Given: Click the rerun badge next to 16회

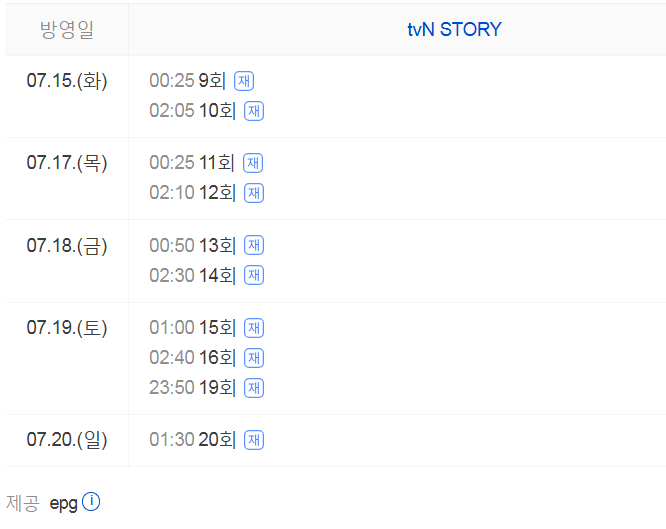Looking at the screenshot, I should [x=254, y=358].
